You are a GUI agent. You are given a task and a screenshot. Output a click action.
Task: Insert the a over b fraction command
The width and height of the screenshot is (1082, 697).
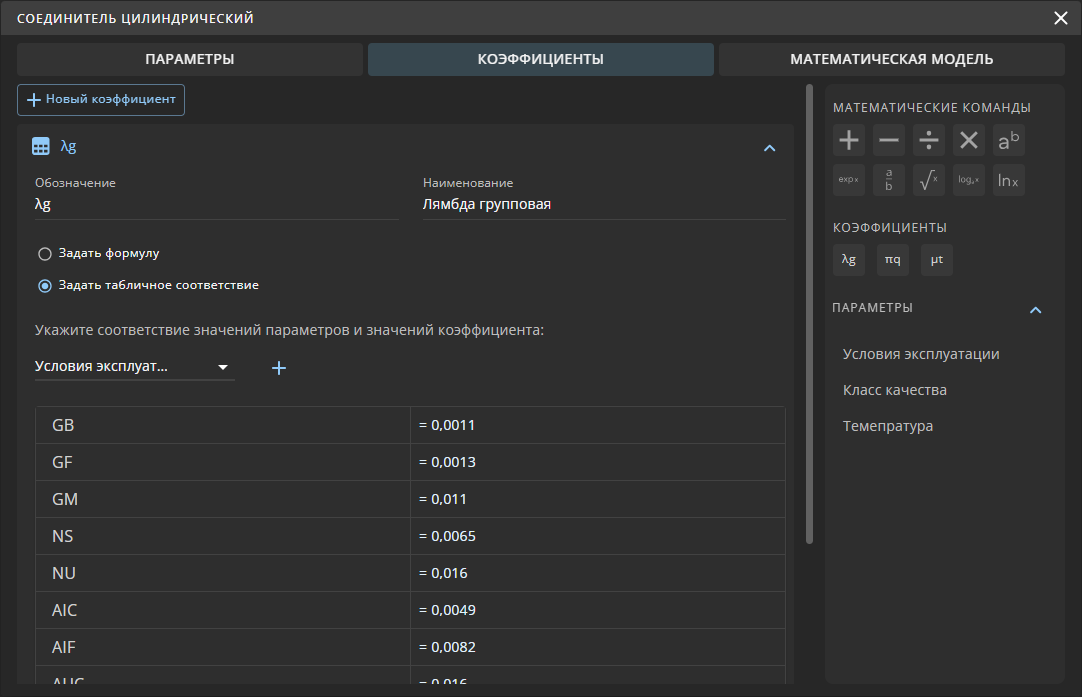889,180
